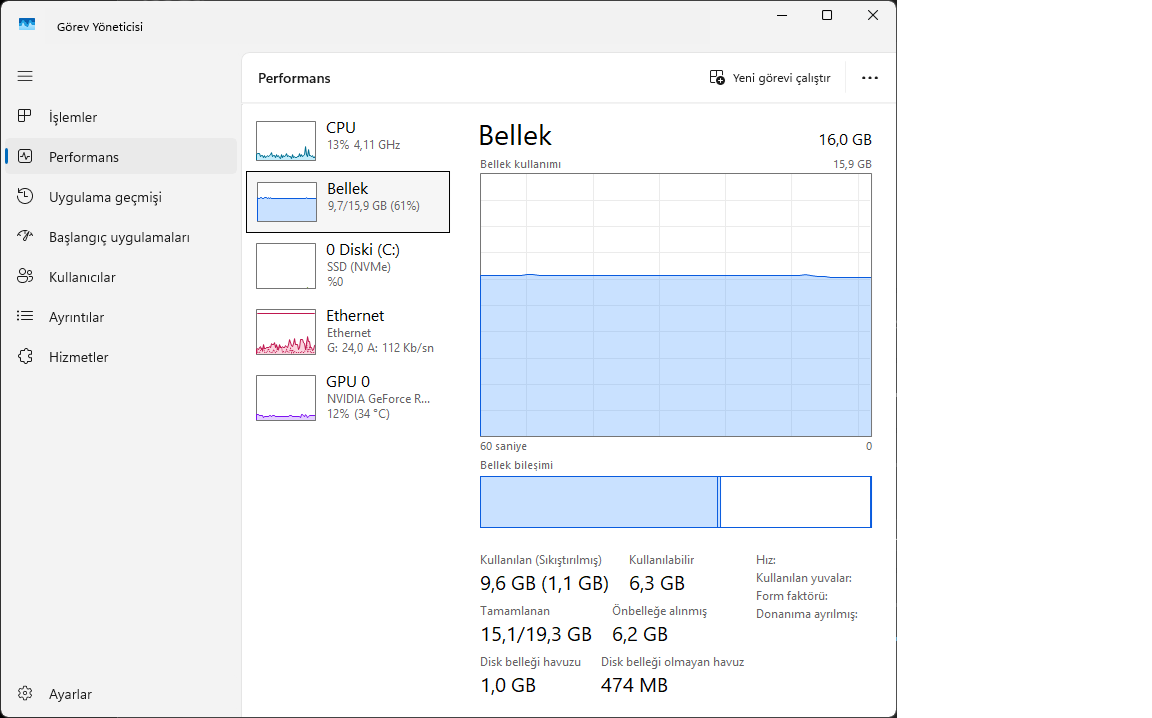Image resolution: width=1152 pixels, height=718 pixels.
Task: Open Uygulama geçmişi history icon
Action: (x=26, y=197)
